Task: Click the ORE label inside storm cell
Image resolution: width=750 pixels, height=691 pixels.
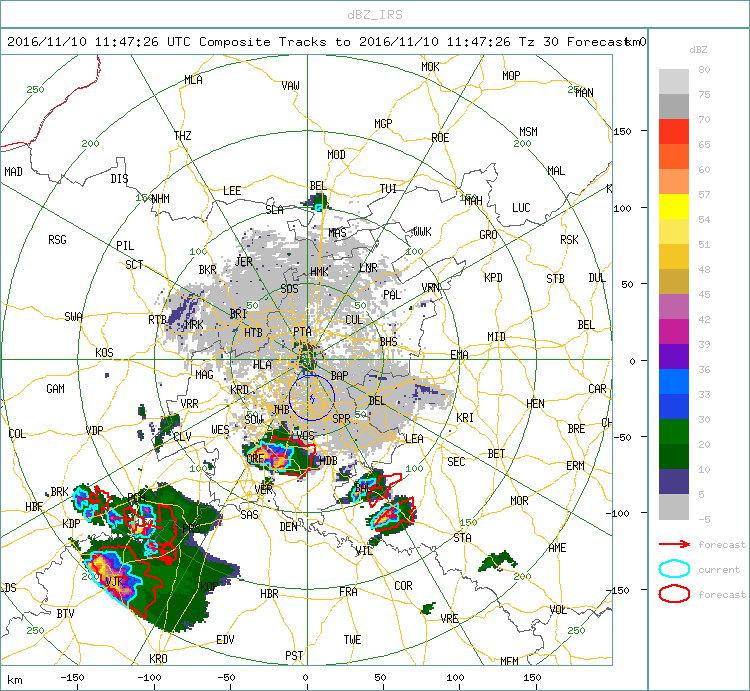Action: click(255, 458)
